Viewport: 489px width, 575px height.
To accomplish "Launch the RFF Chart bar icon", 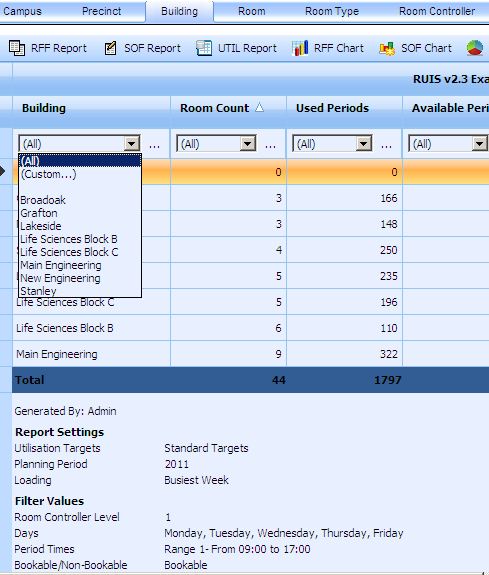I will pos(300,48).
